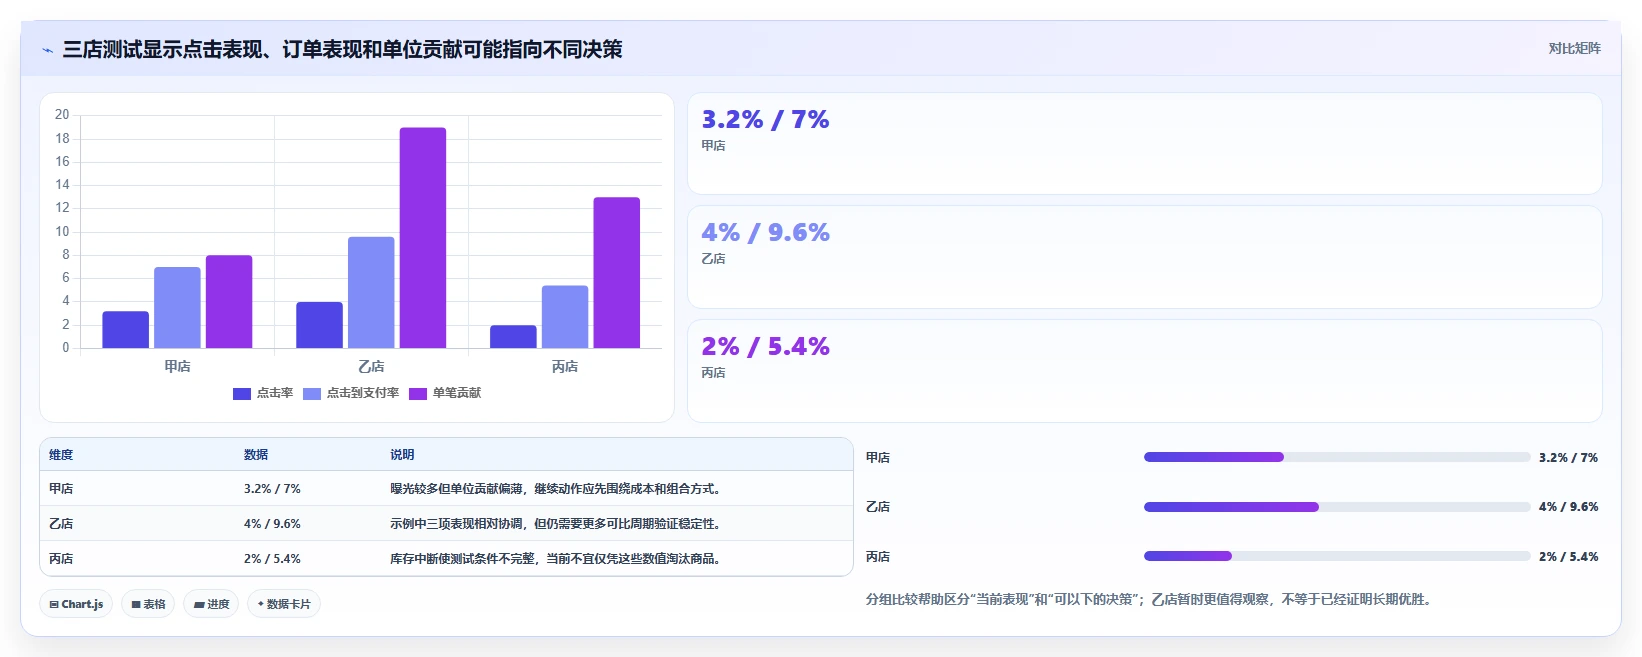Click 甲店's 点击到支付率 bar in the chart
The image size is (1642, 657).
point(177,308)
